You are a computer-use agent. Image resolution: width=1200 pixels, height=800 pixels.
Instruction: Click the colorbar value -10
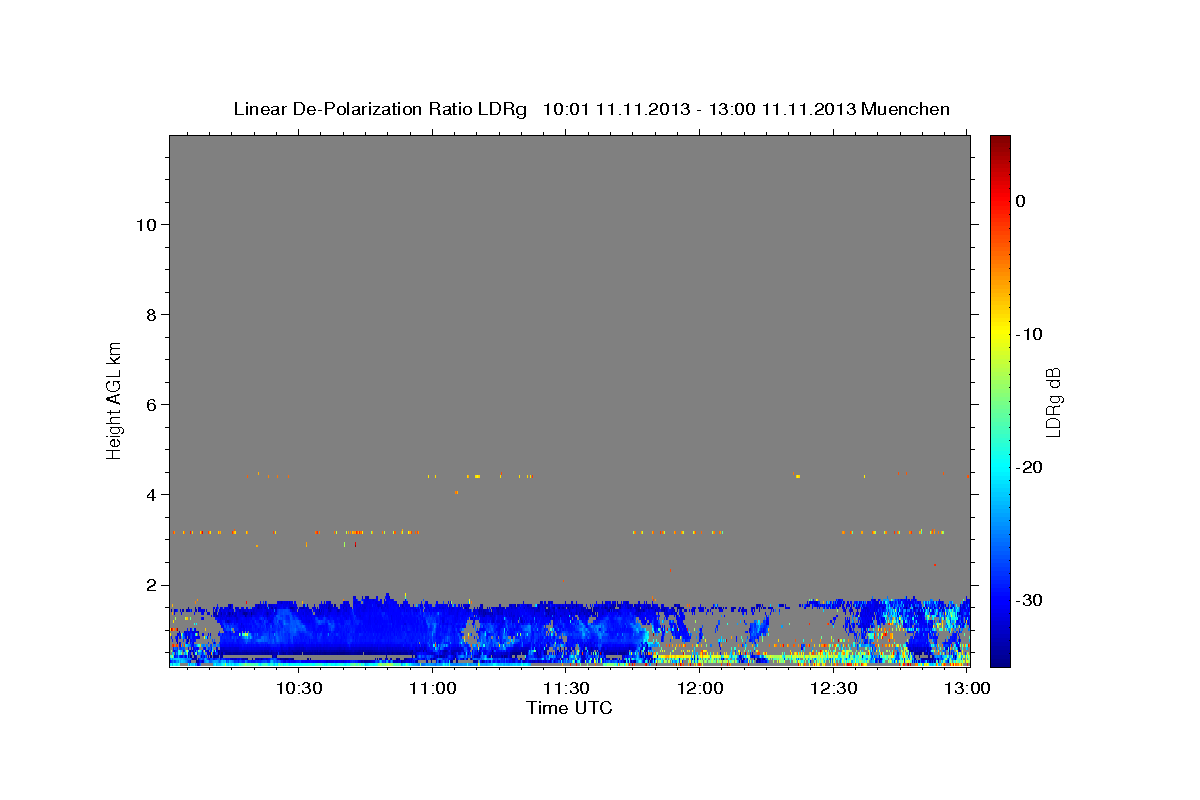click(1030, 334)
